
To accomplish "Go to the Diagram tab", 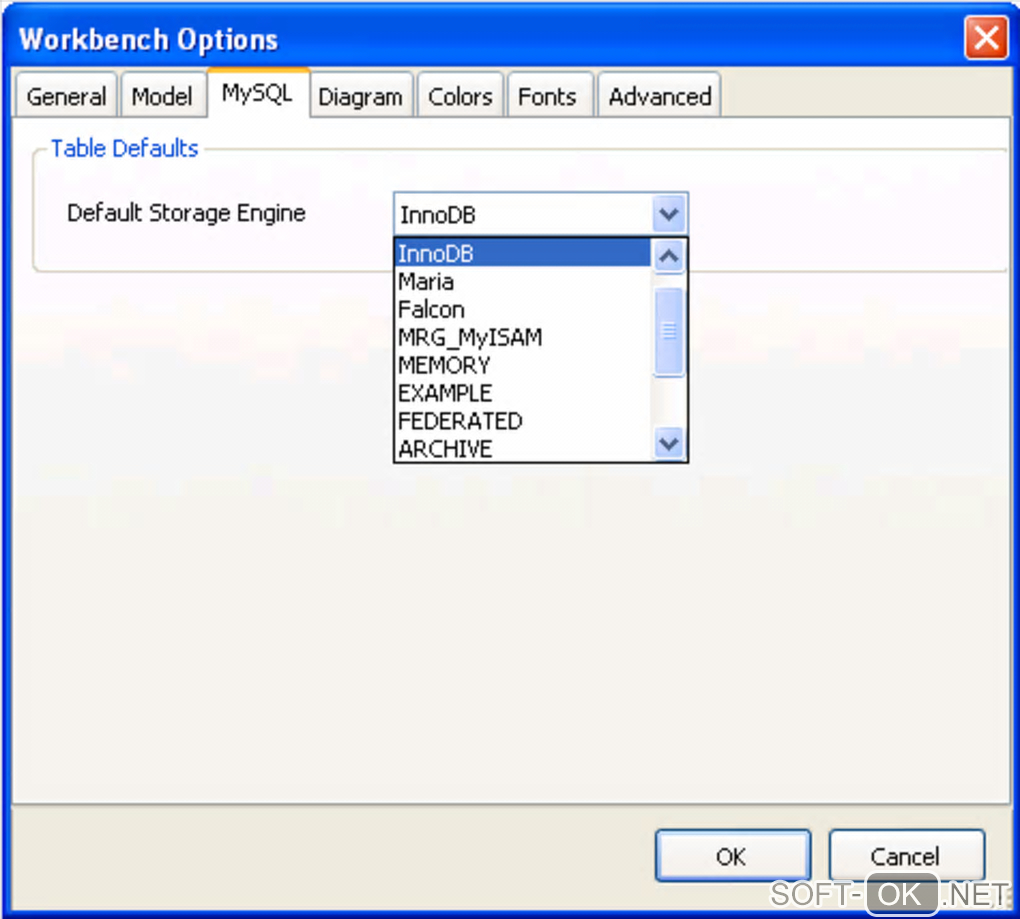I will click(360, 96).
